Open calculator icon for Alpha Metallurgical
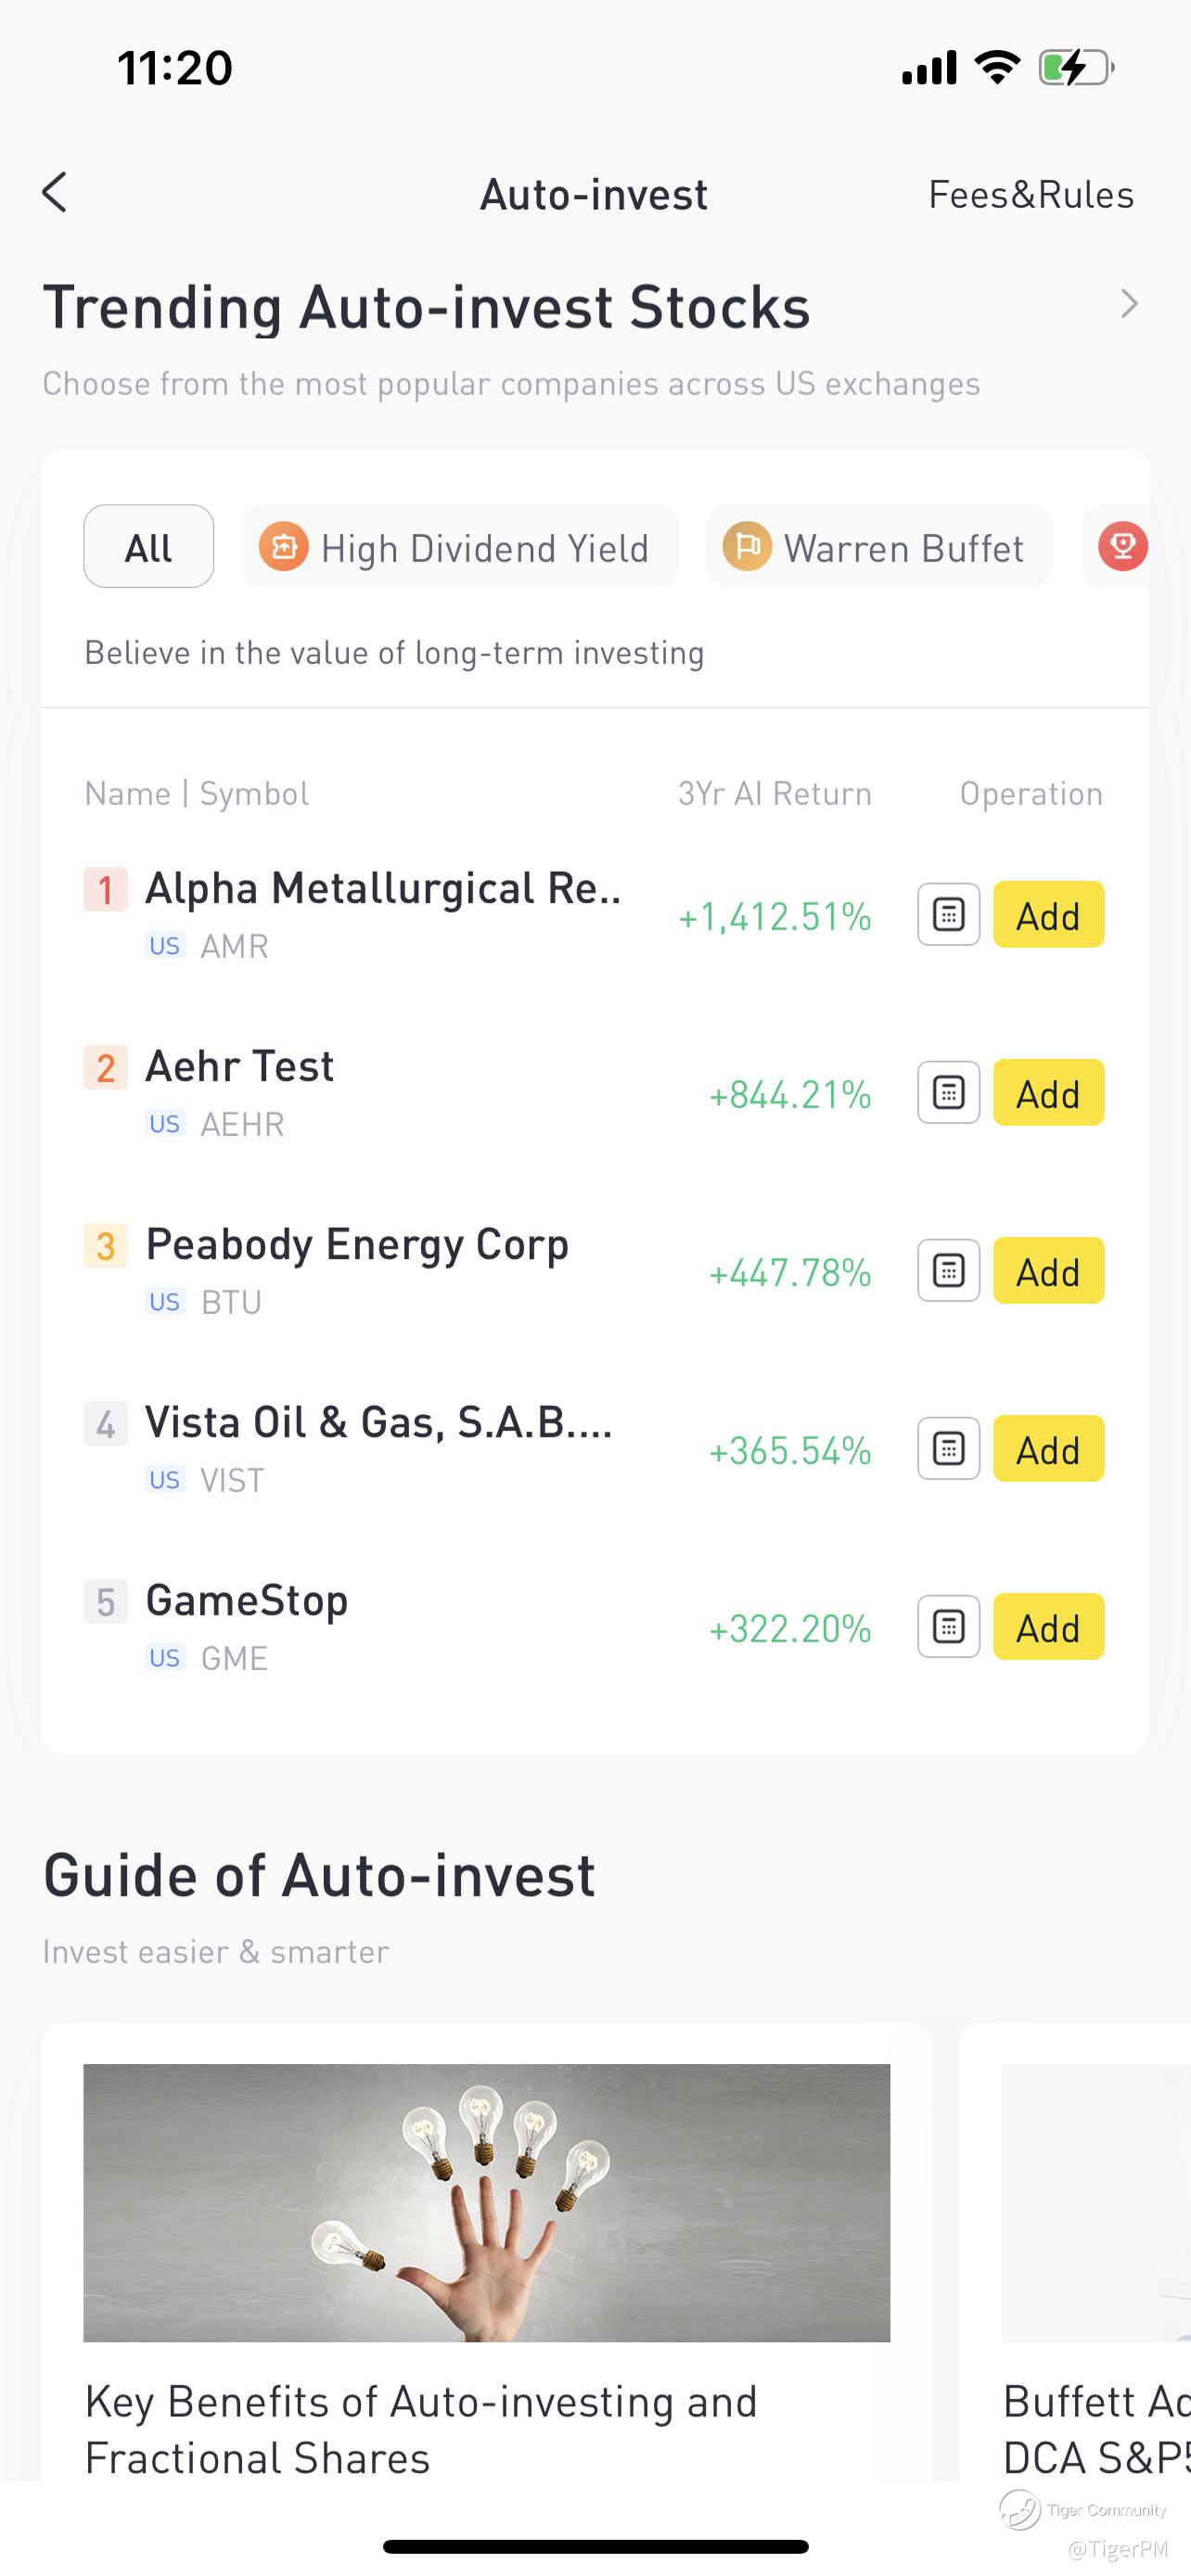1191x2576 pixels. (x=948, y=914)
